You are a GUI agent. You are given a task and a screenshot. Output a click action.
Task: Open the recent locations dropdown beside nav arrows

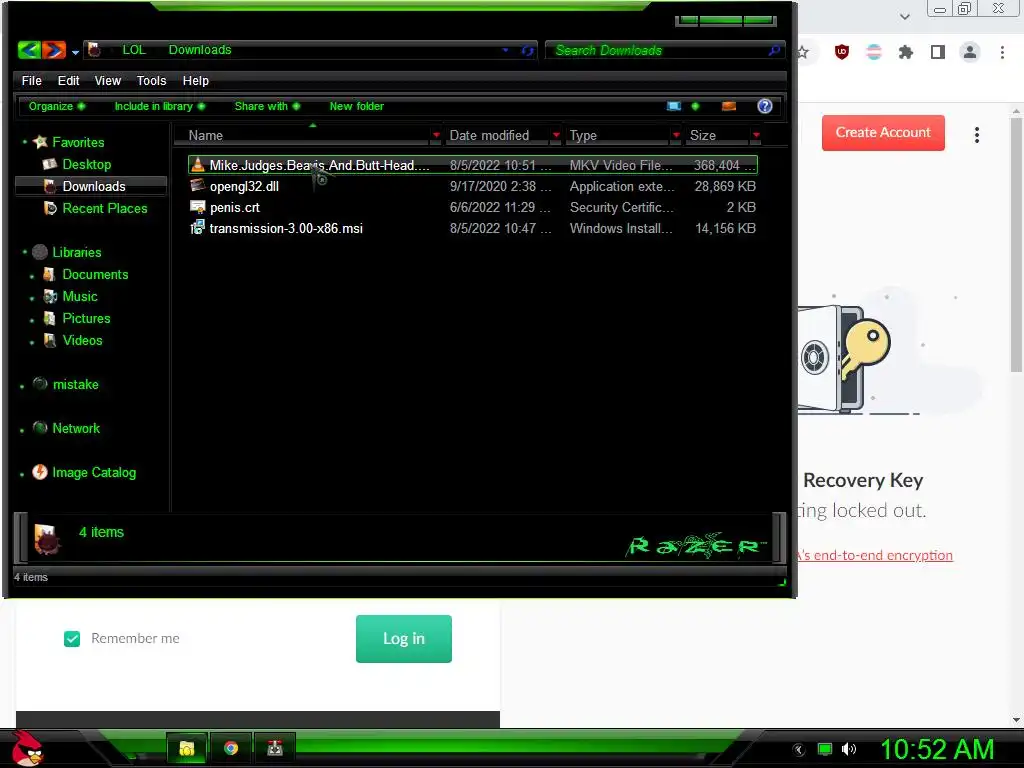point(75,52)
